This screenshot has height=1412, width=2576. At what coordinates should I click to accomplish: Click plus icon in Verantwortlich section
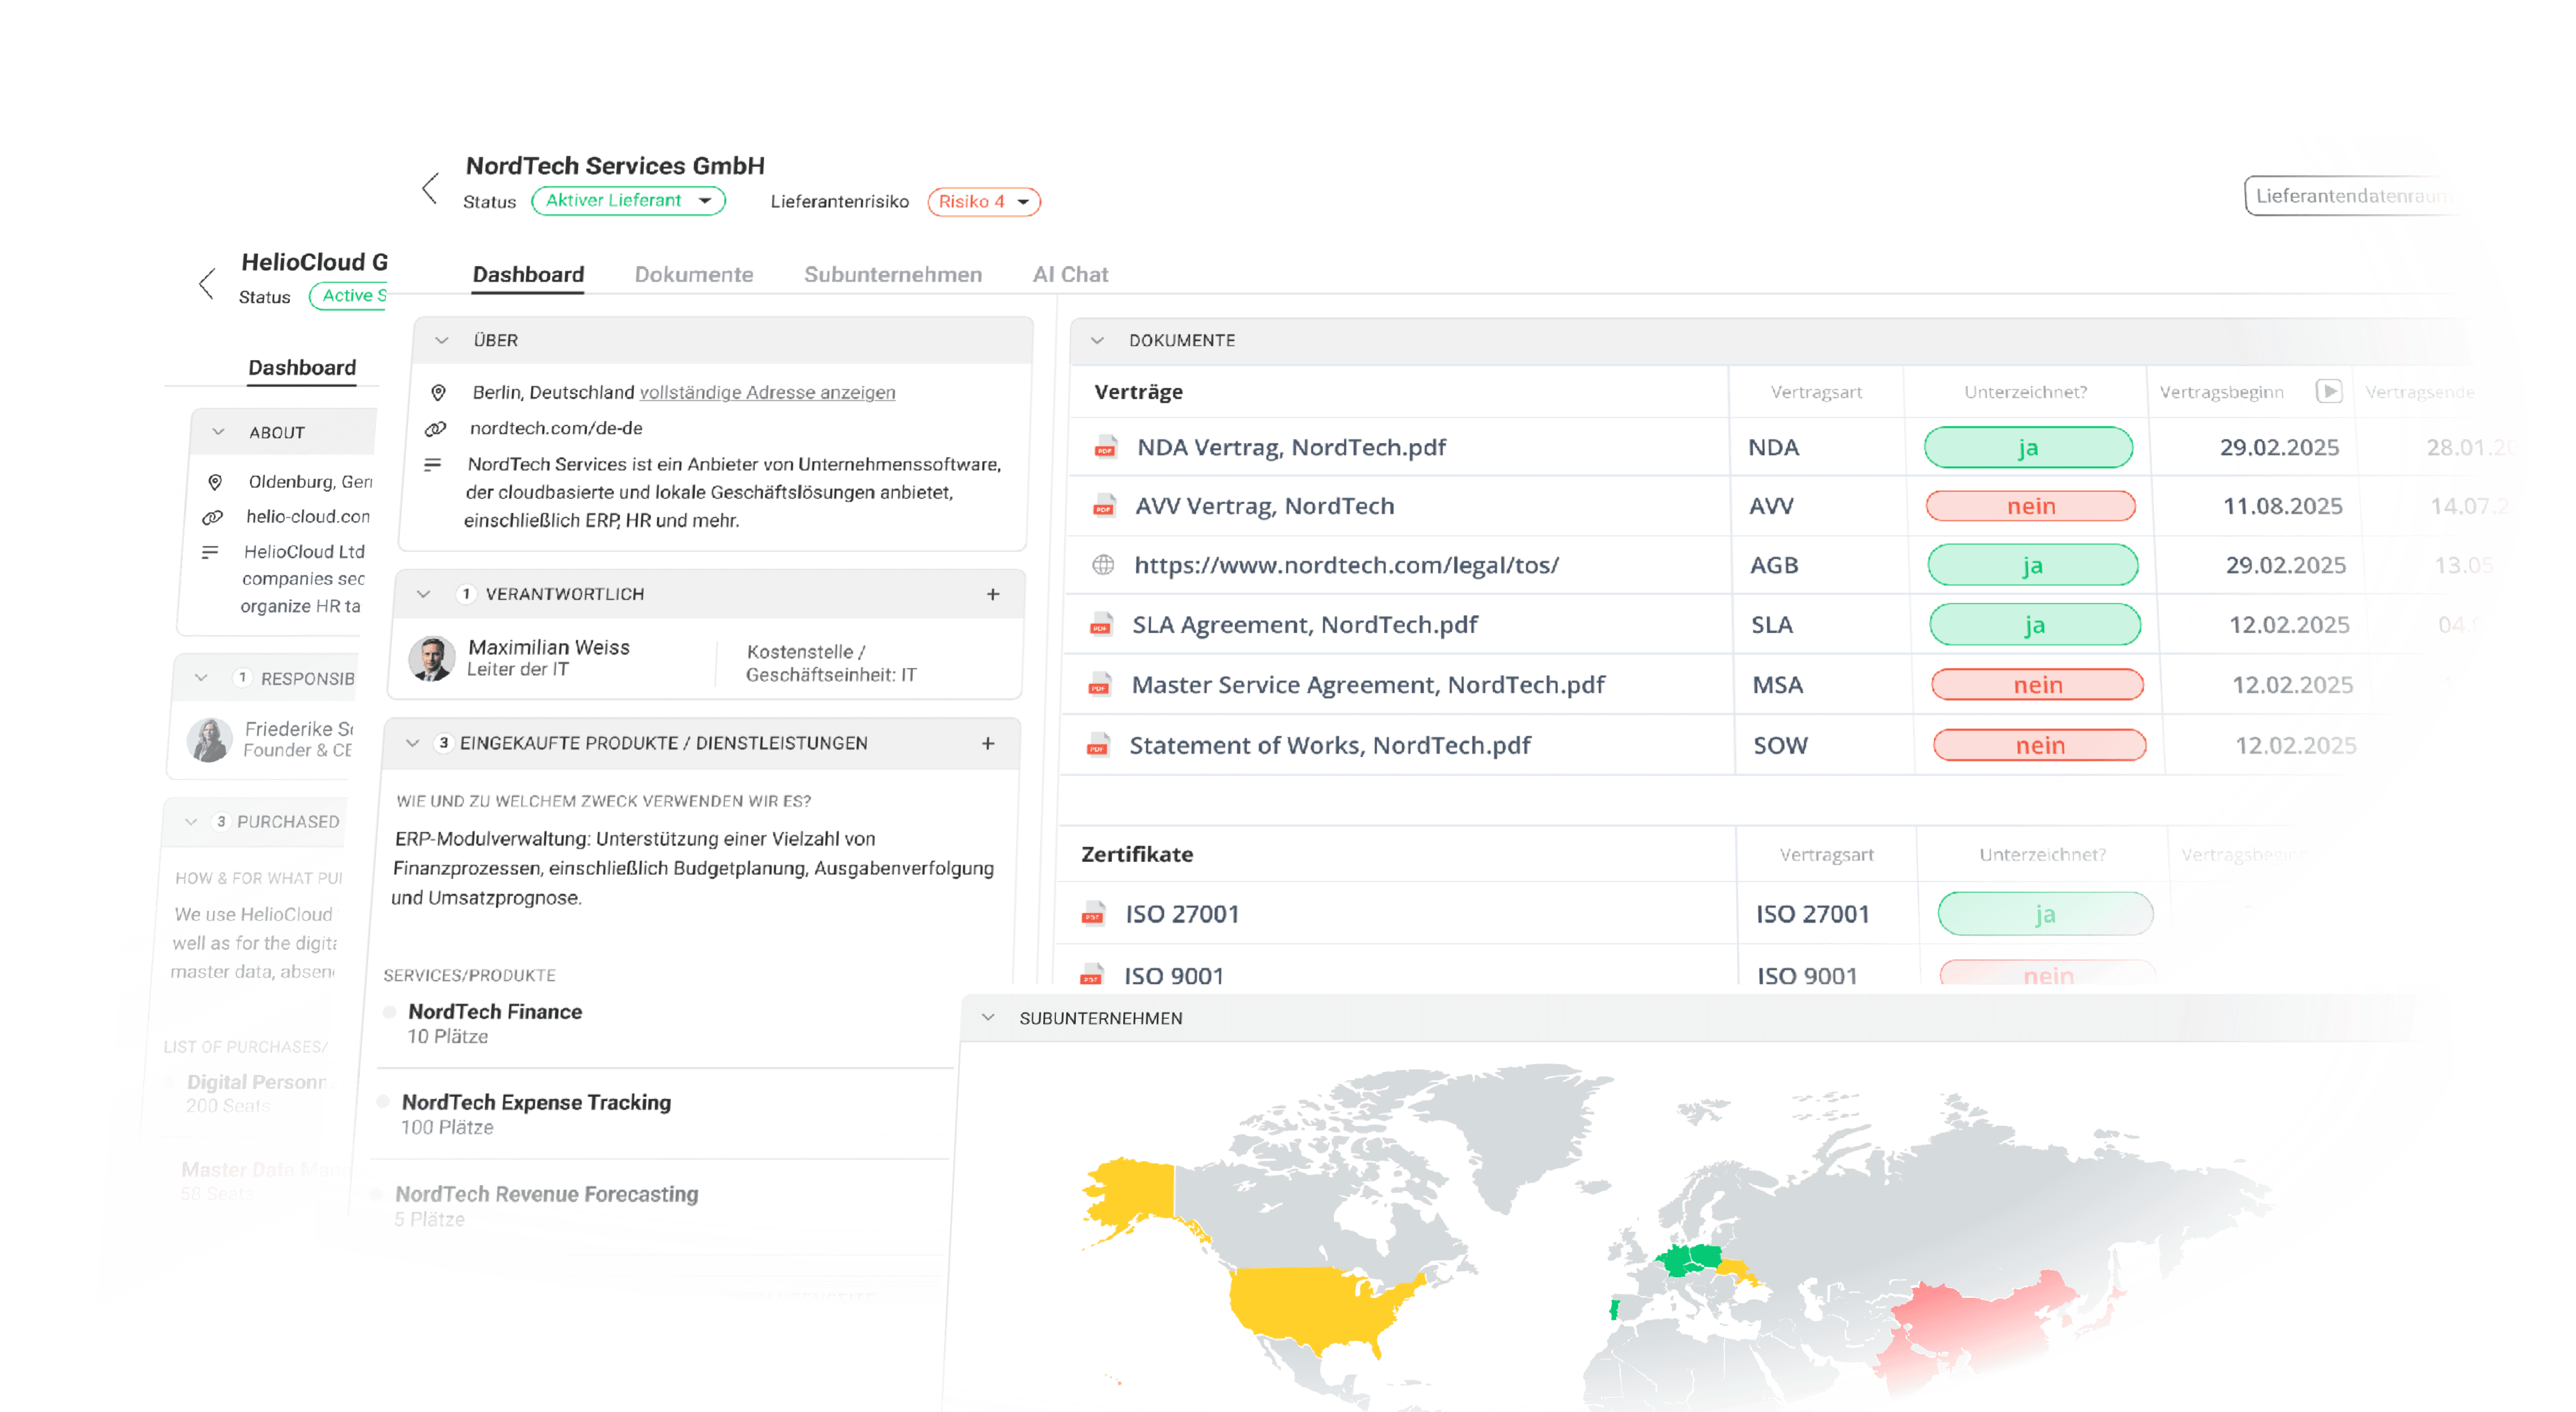(993, 594)
